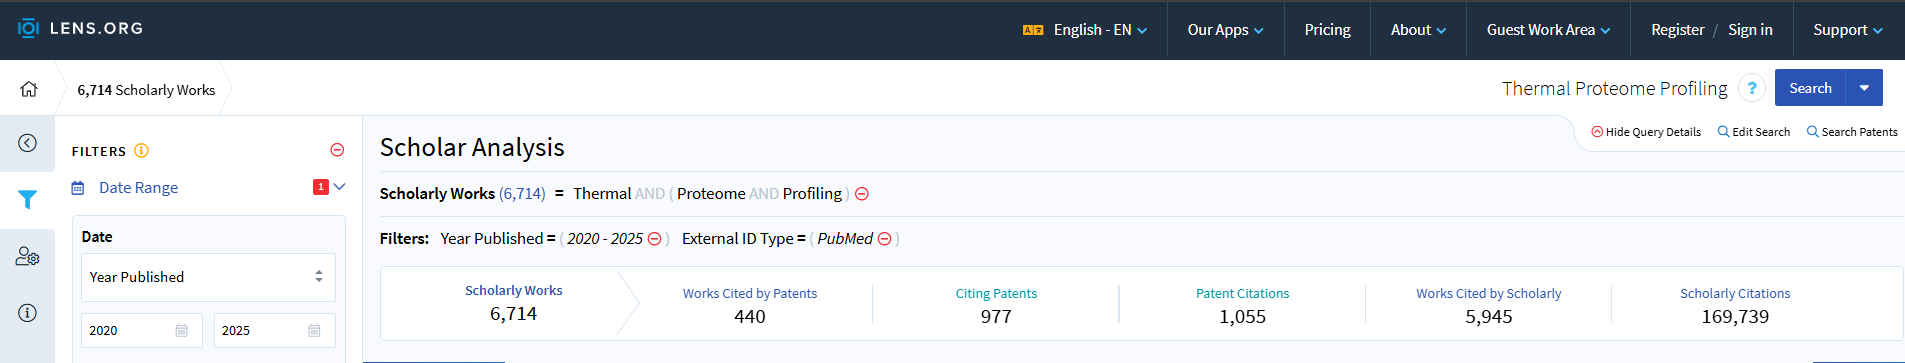The height and width of the screenshot is (363, 1905).
Task: Open the filter funnel panel icon
Action: click(27, 200)
